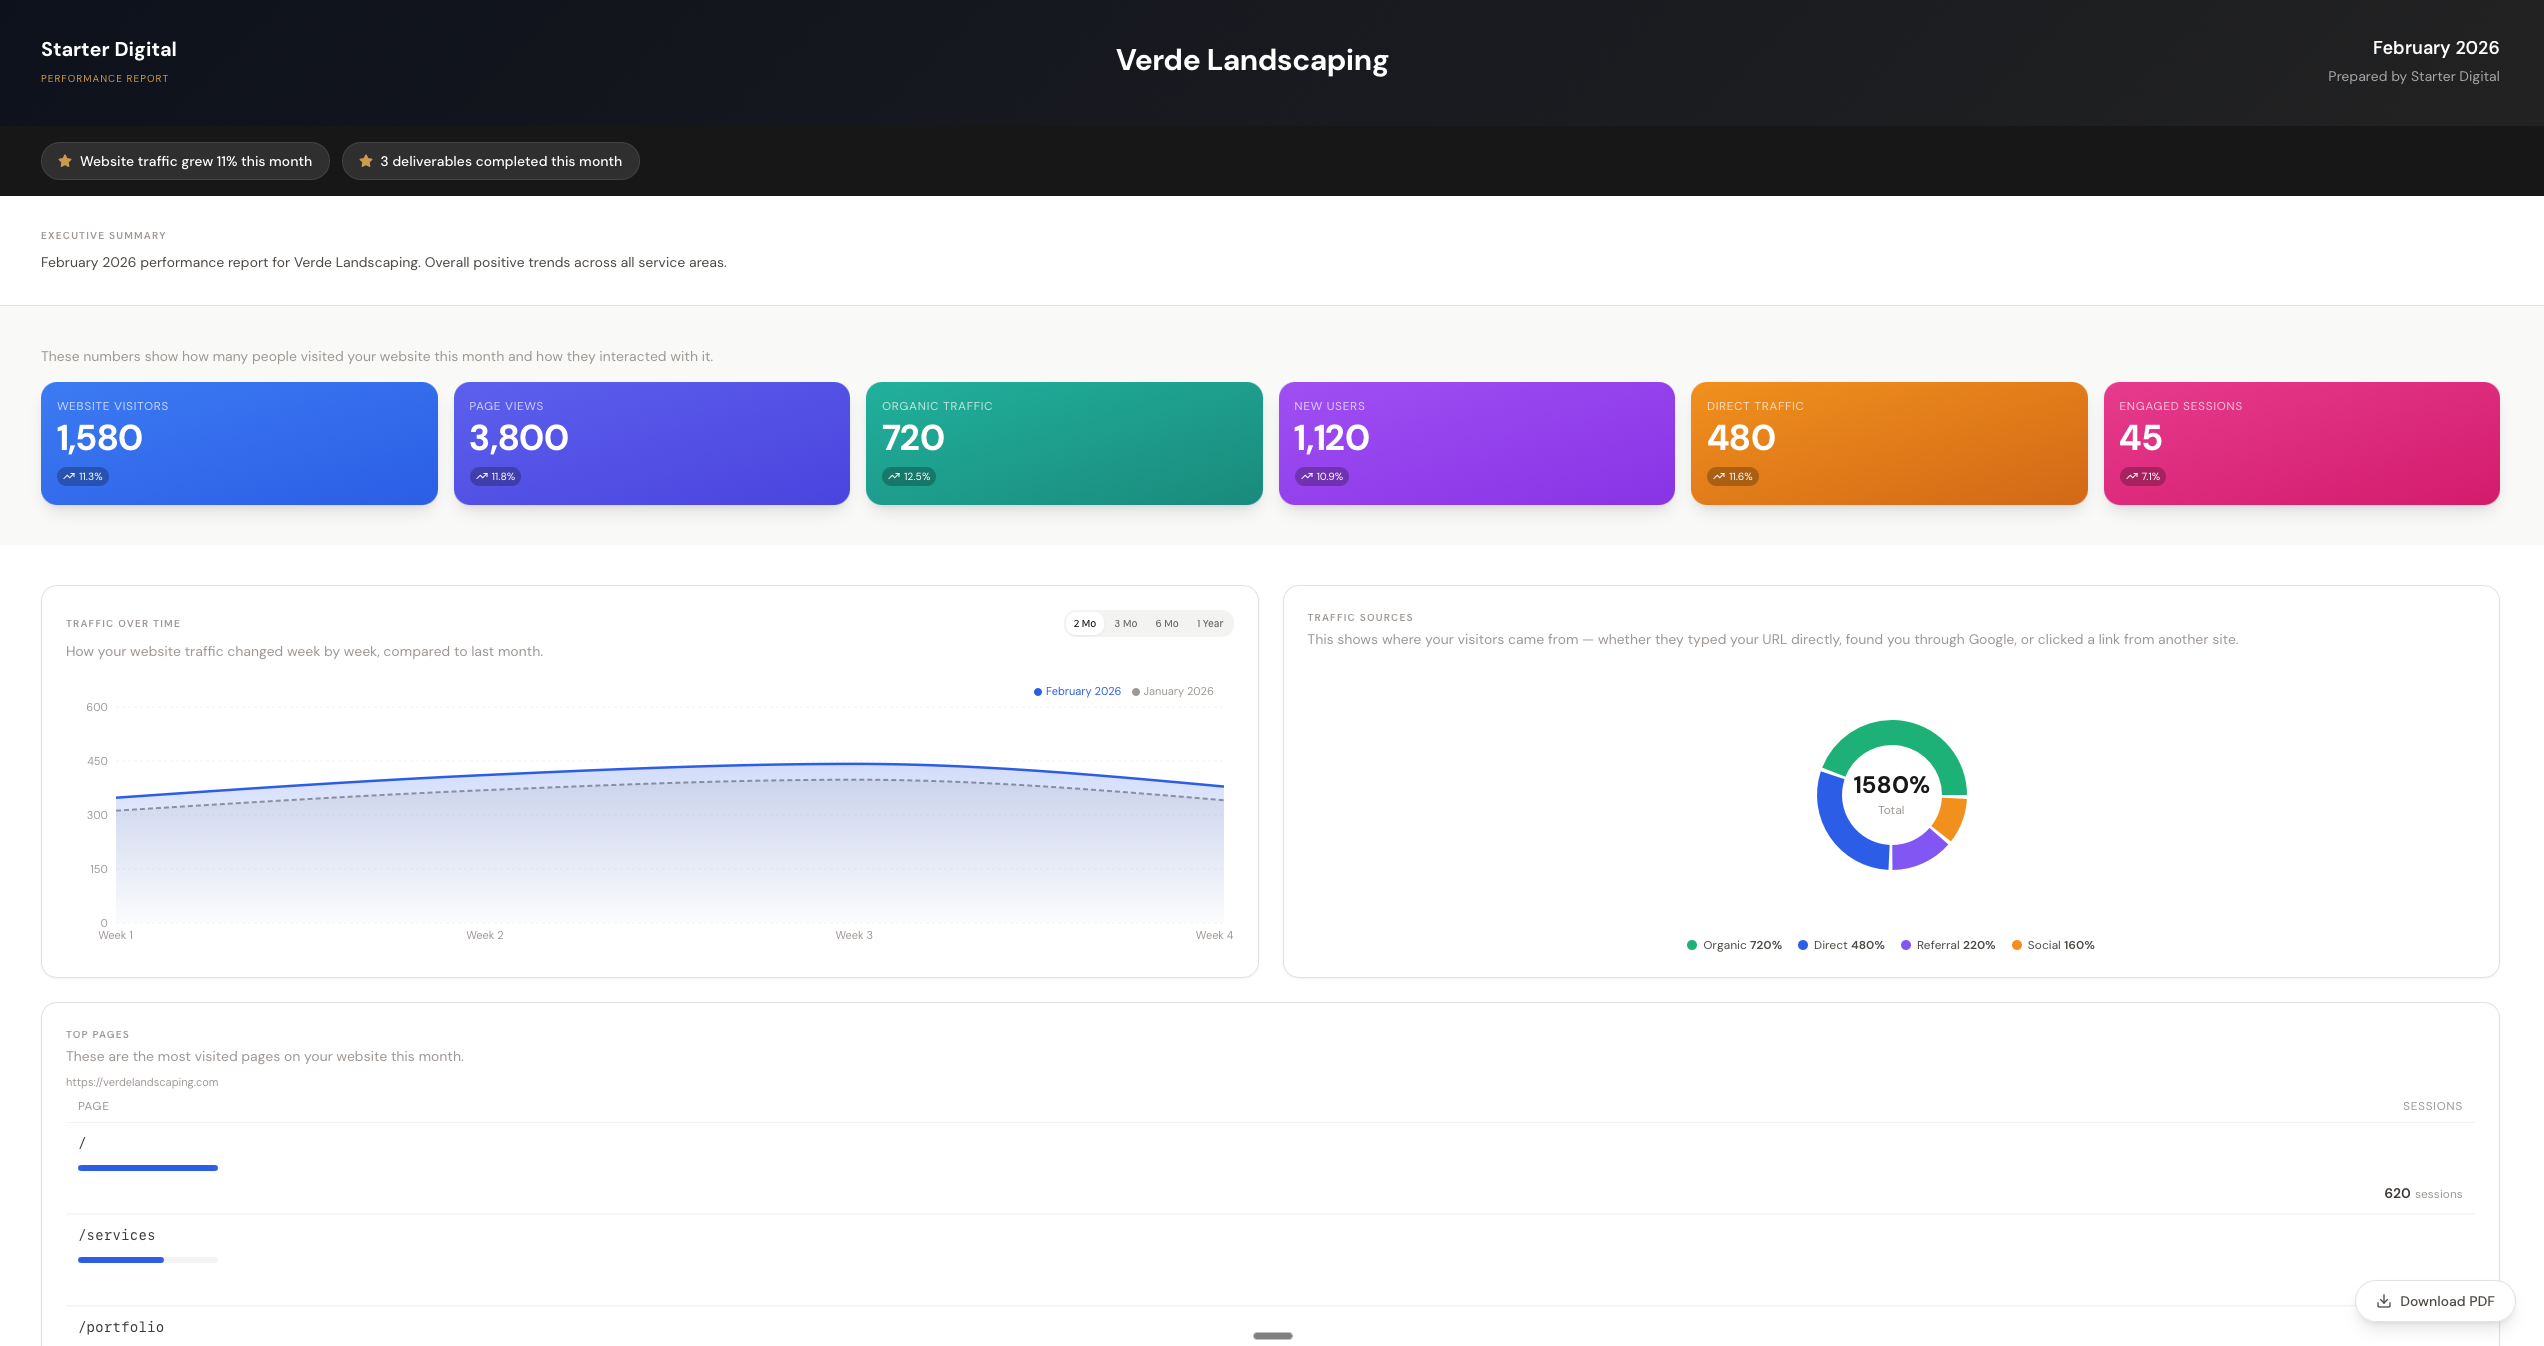
Task: Click the 'Direct 480%' legend text
Action: (1849, 945)
